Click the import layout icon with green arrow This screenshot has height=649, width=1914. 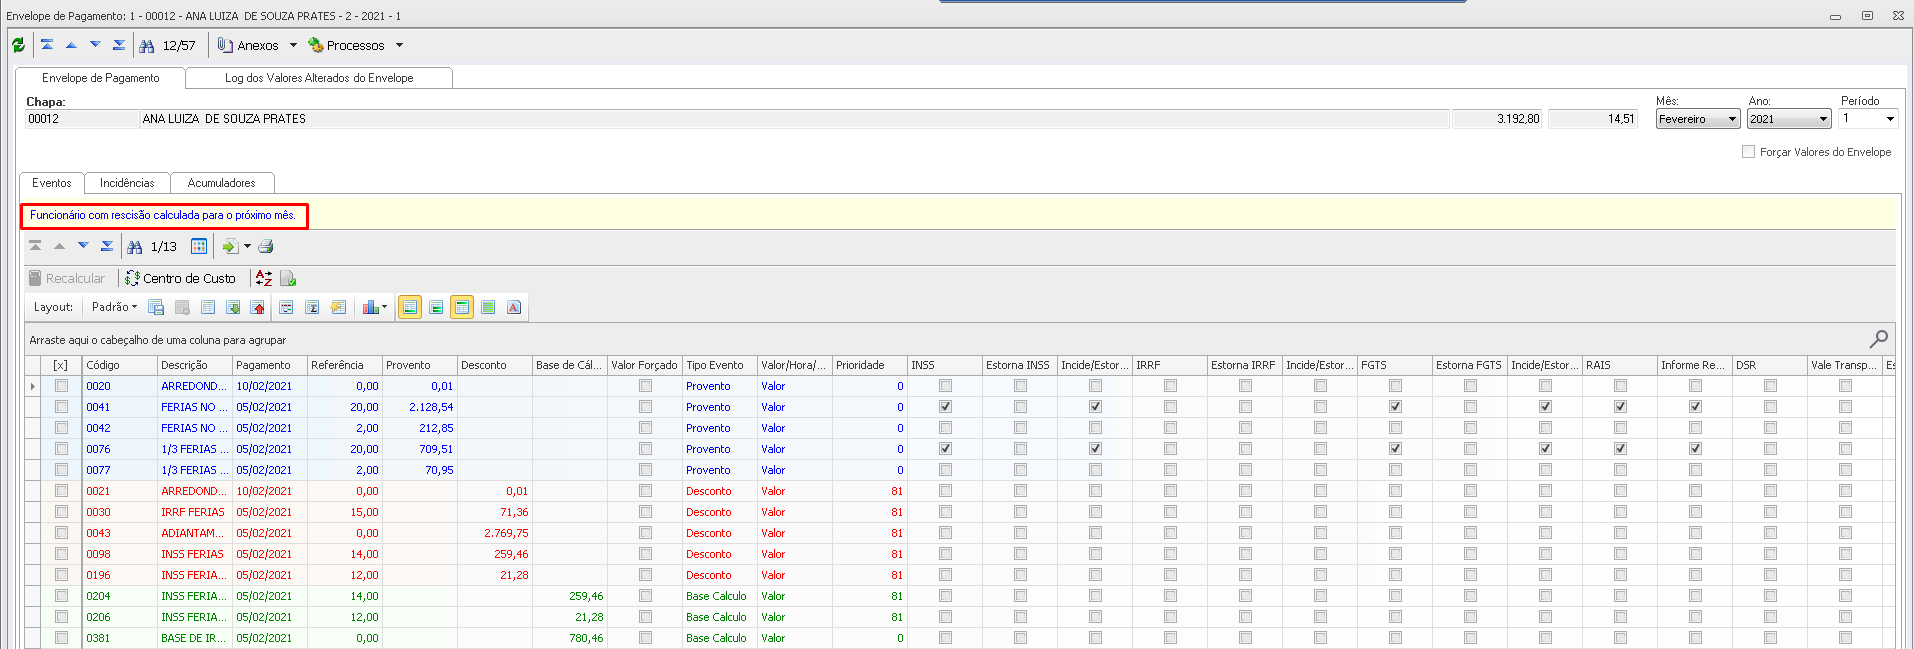point(233,307)
